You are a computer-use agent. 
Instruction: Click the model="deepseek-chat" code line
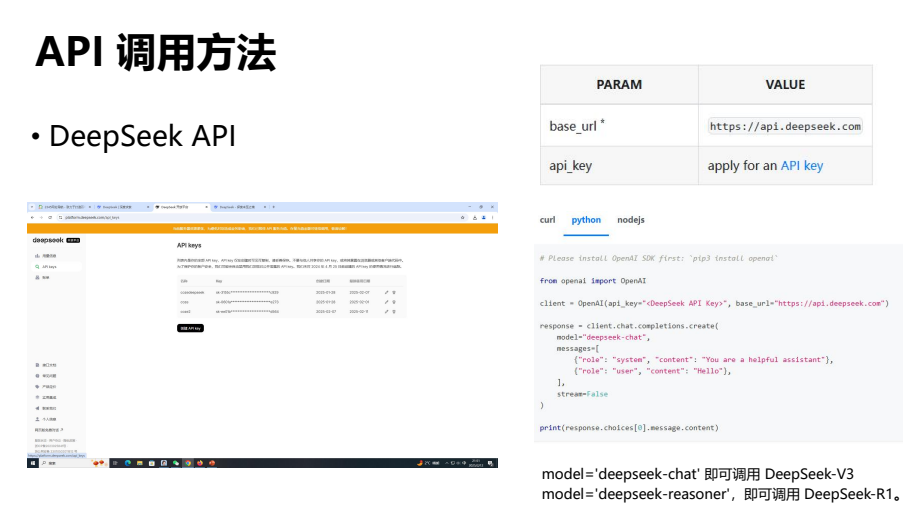click(603, 338)
